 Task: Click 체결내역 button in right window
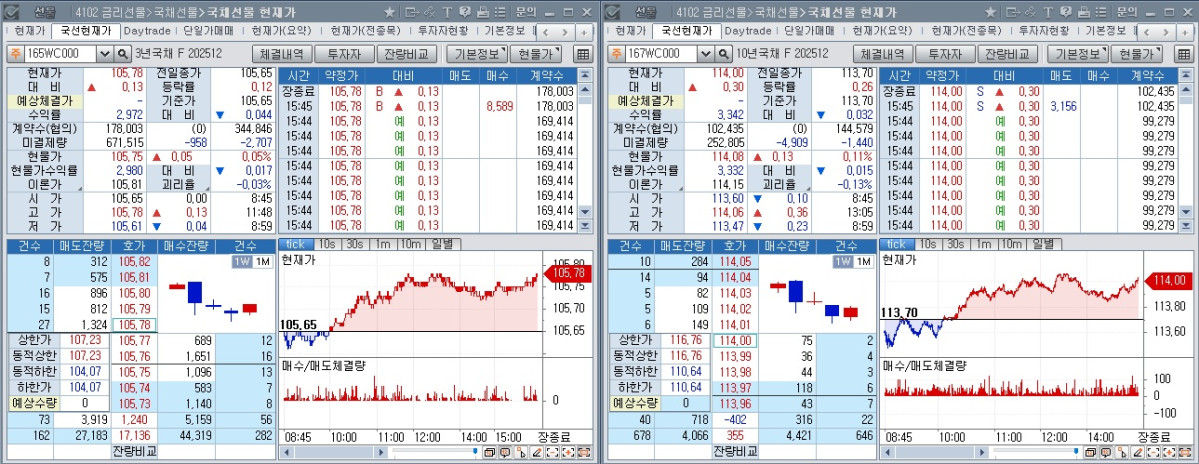883,54
